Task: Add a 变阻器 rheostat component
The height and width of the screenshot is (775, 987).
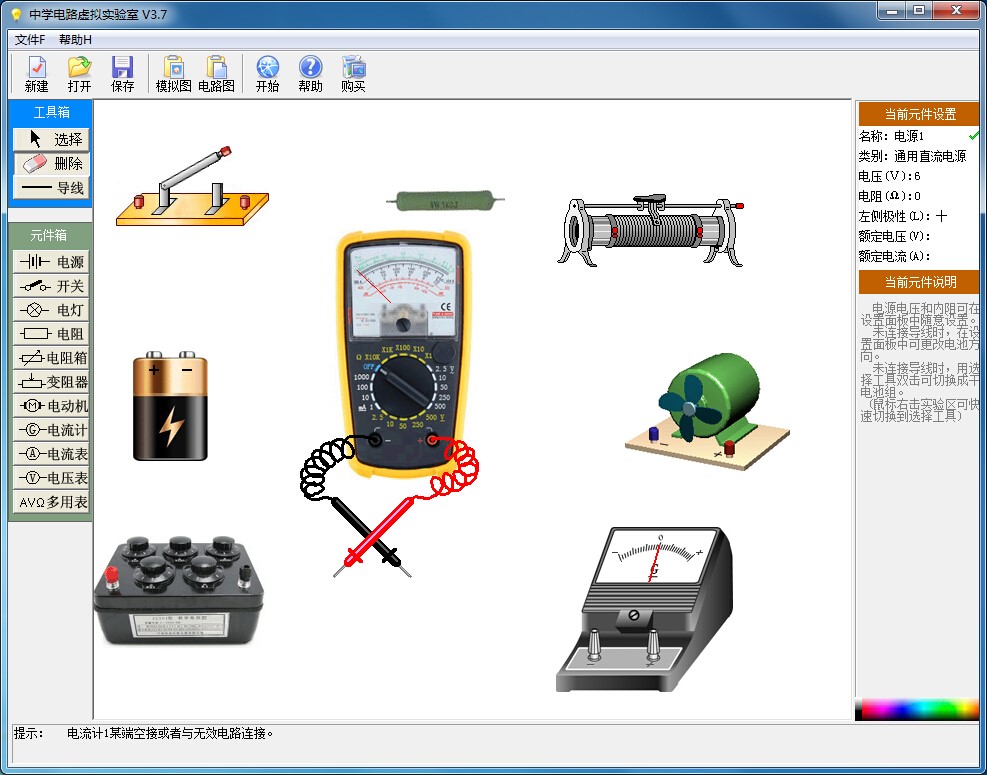Action: coord(52,382)
